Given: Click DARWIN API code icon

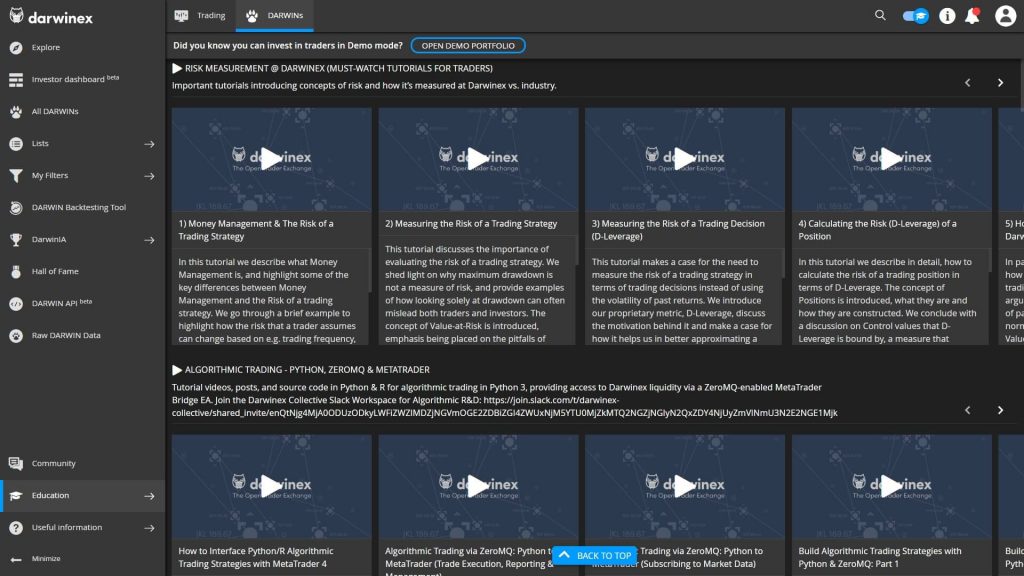Looking at the screenshot, I should coord(16,304).
